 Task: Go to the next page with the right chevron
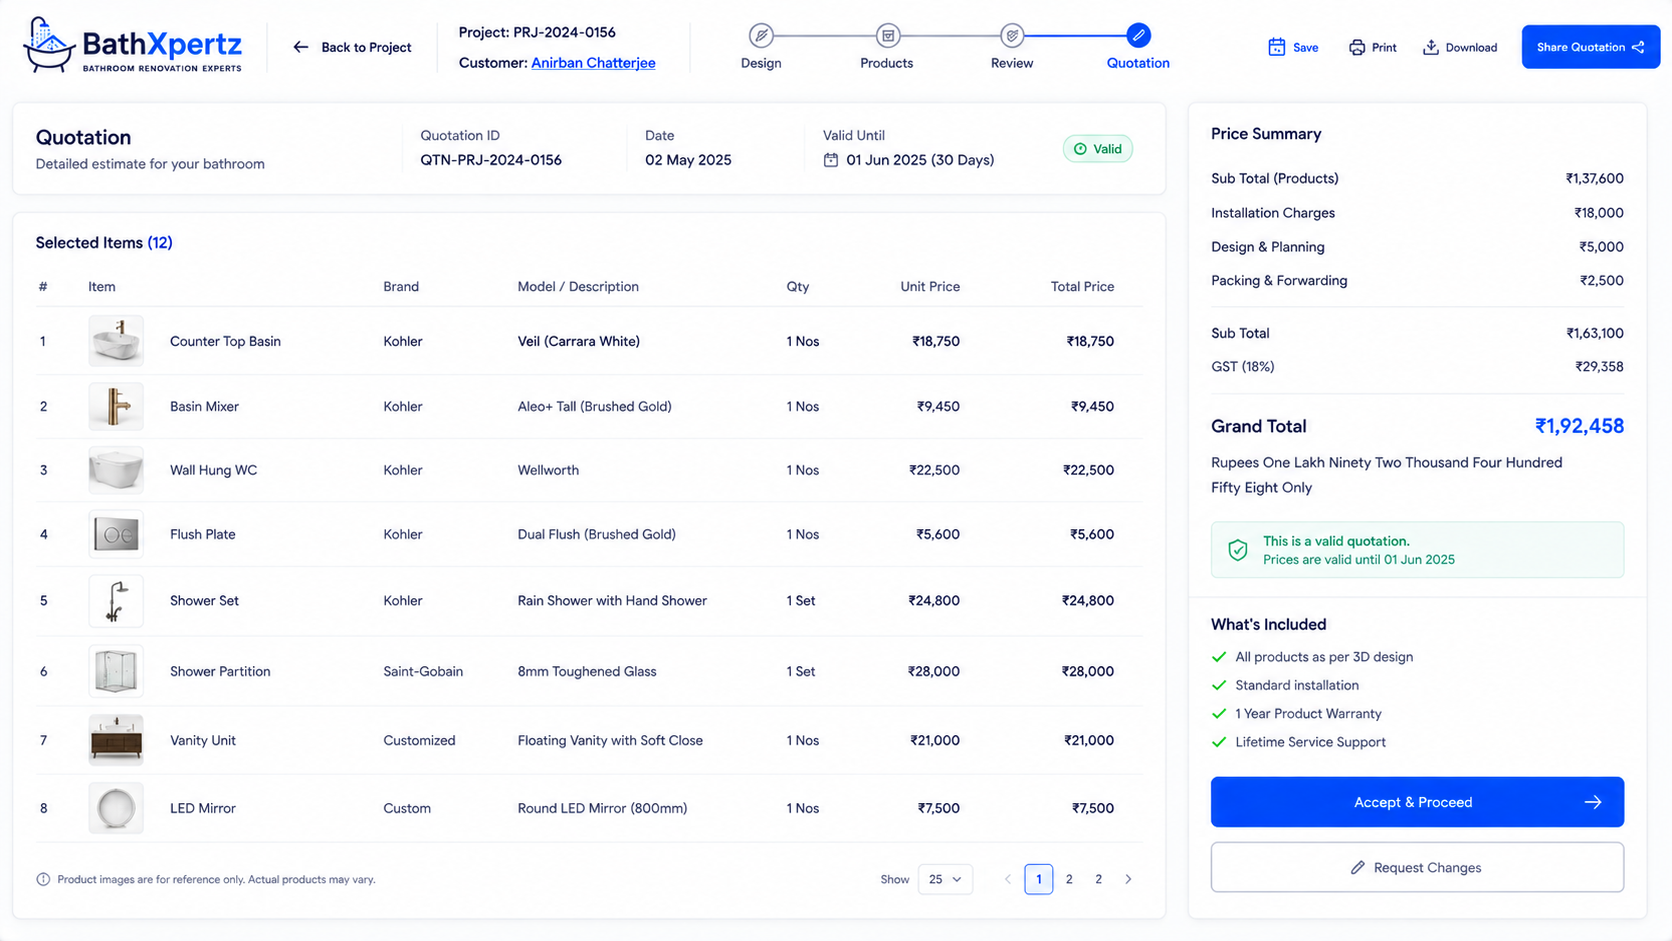click(x=1128, y=879)
